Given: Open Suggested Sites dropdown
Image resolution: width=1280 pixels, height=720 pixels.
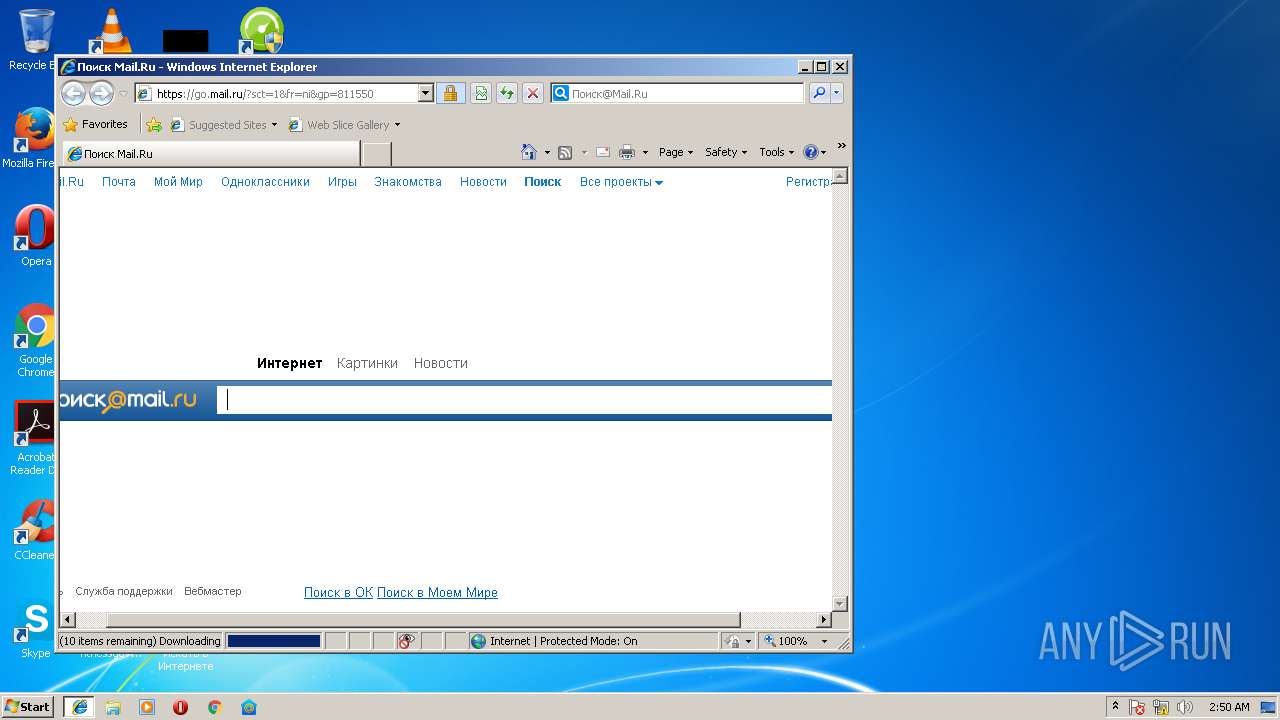Looking at the screenshot, I should pyautogui.click(x=224, y=125).
